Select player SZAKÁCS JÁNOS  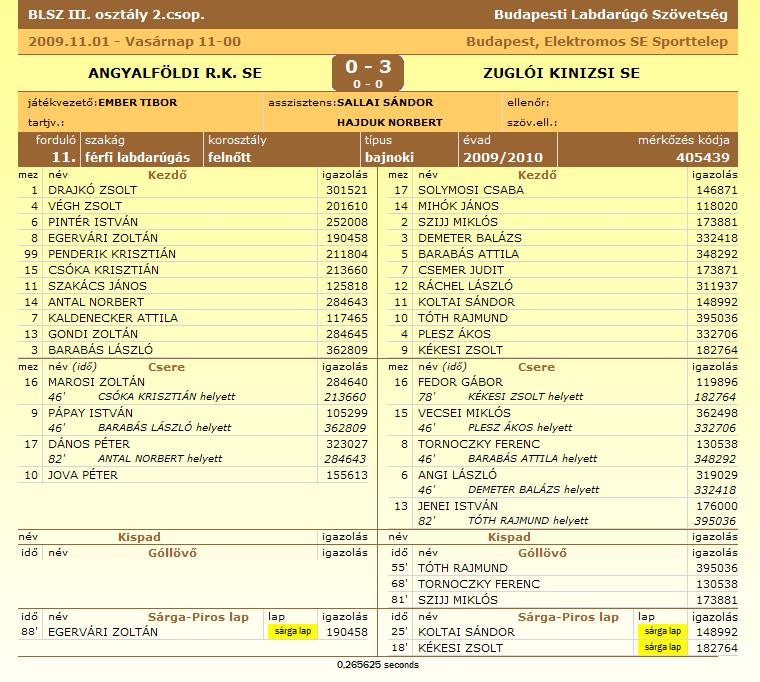(97, 286)
